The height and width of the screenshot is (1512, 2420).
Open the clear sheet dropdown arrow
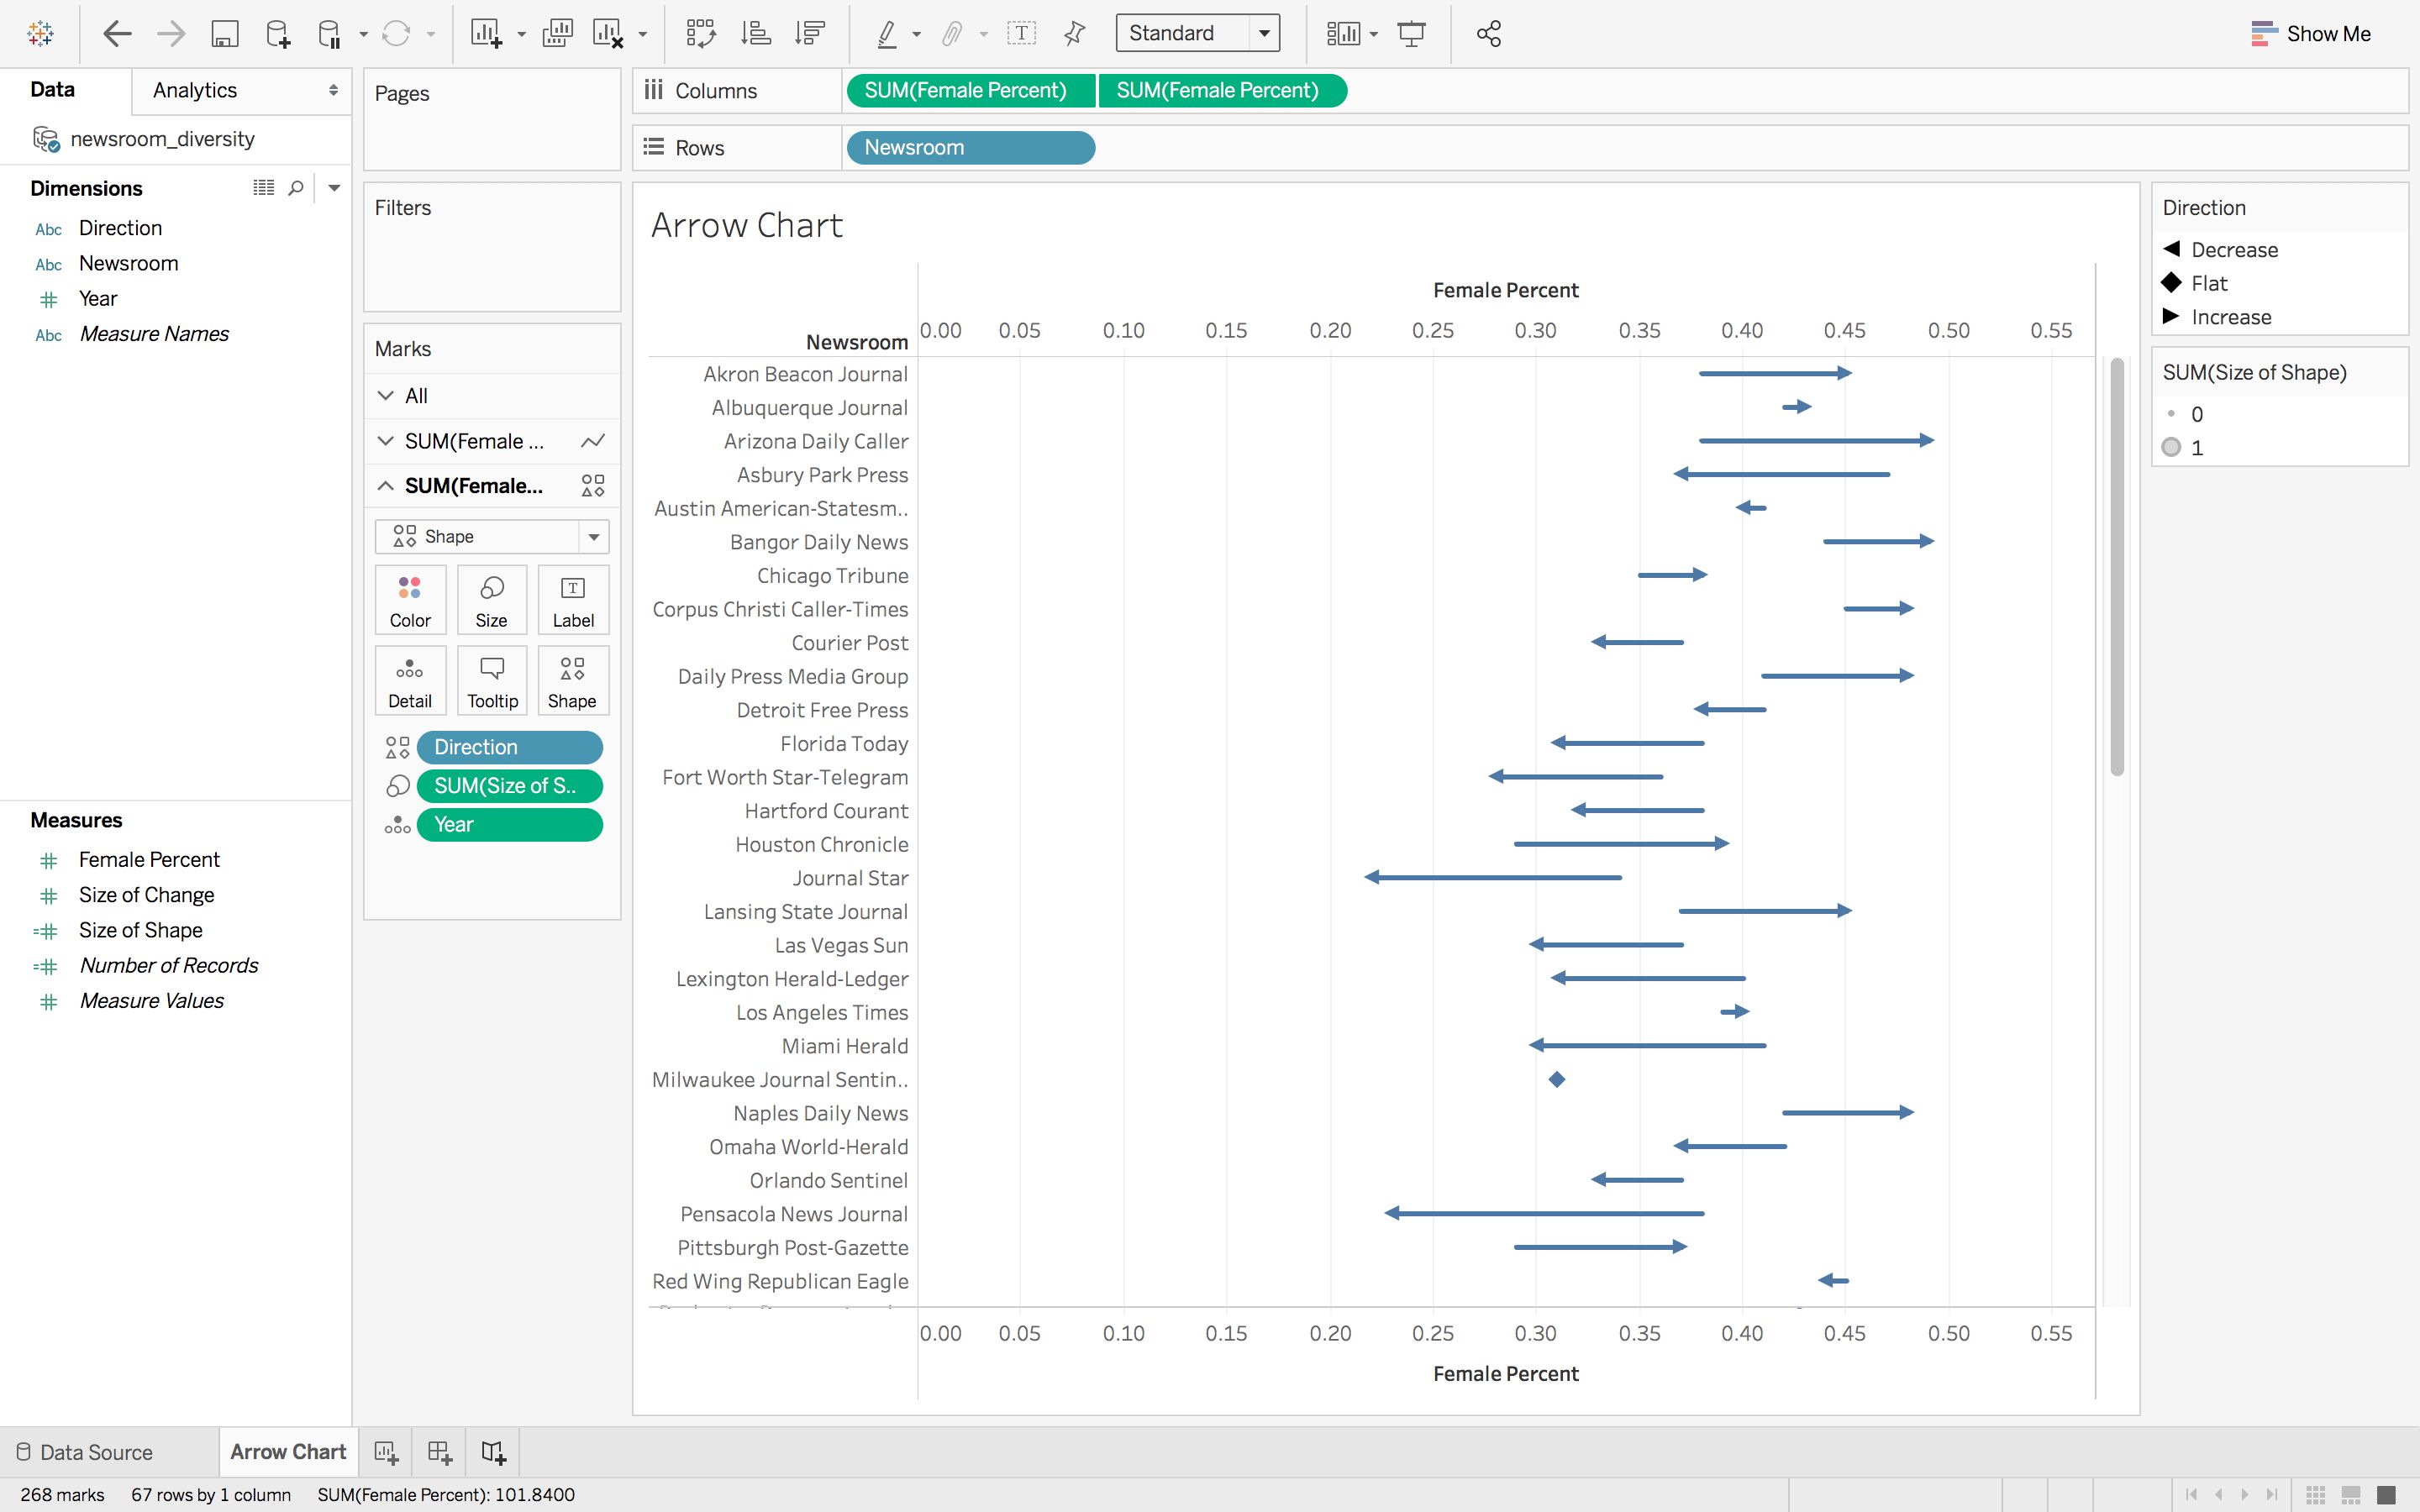pyautogui.click(x=643, y=35)
